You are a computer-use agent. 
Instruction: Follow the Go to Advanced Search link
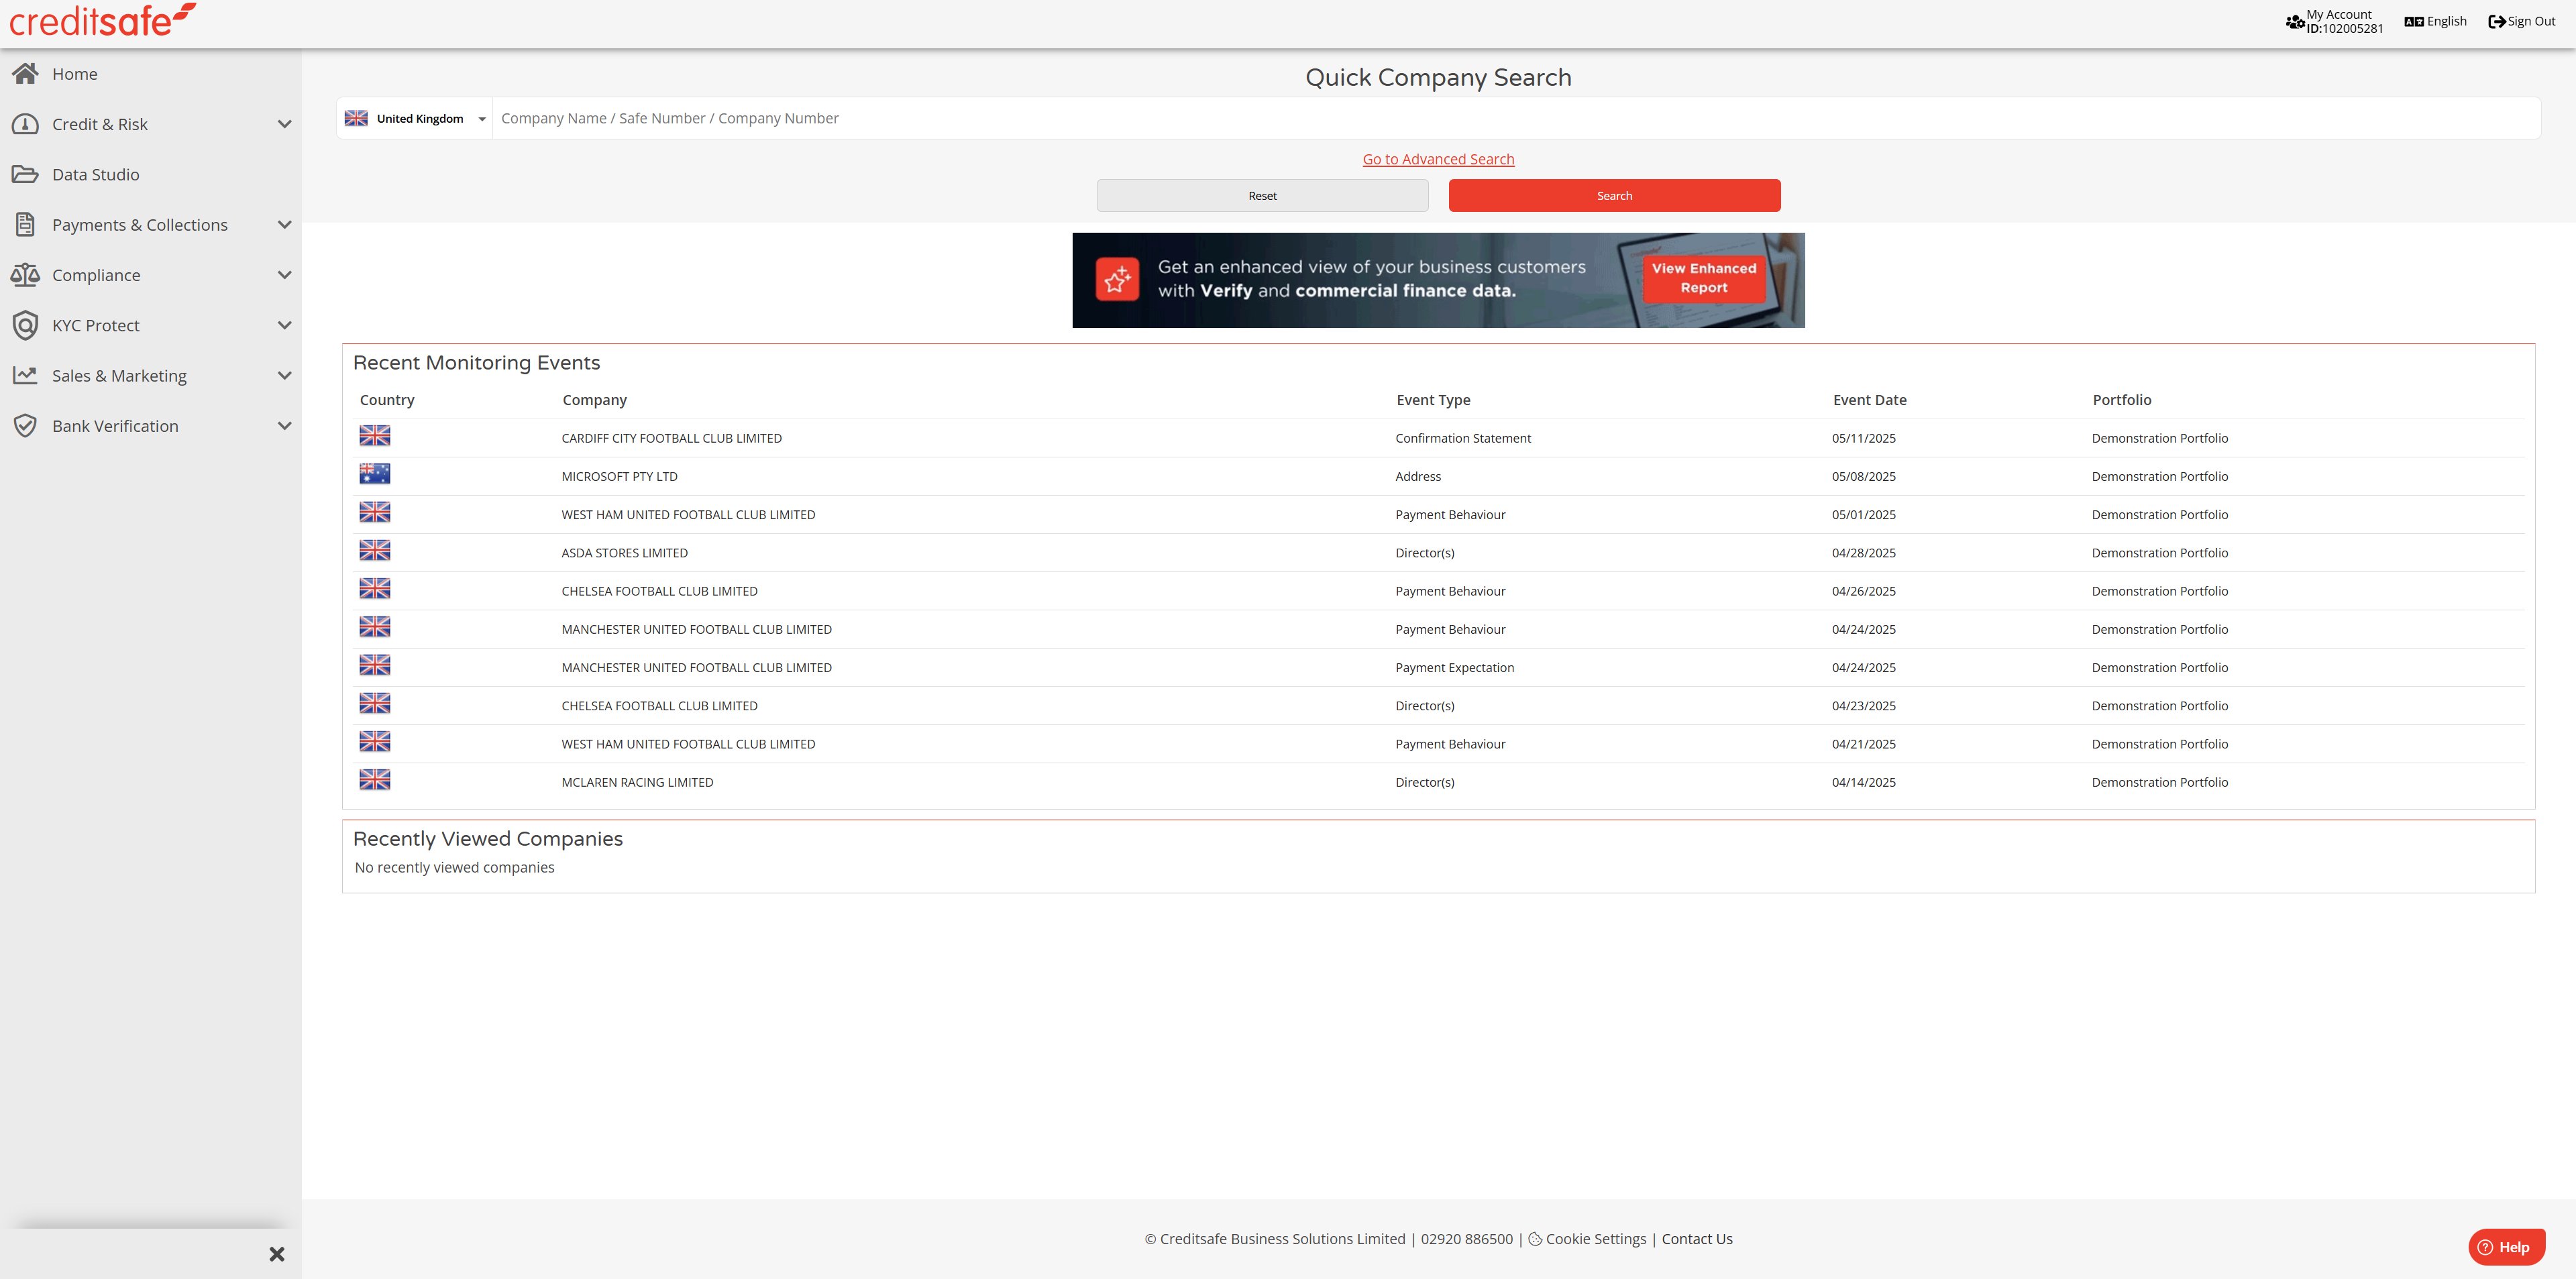tap(1438, 159)
